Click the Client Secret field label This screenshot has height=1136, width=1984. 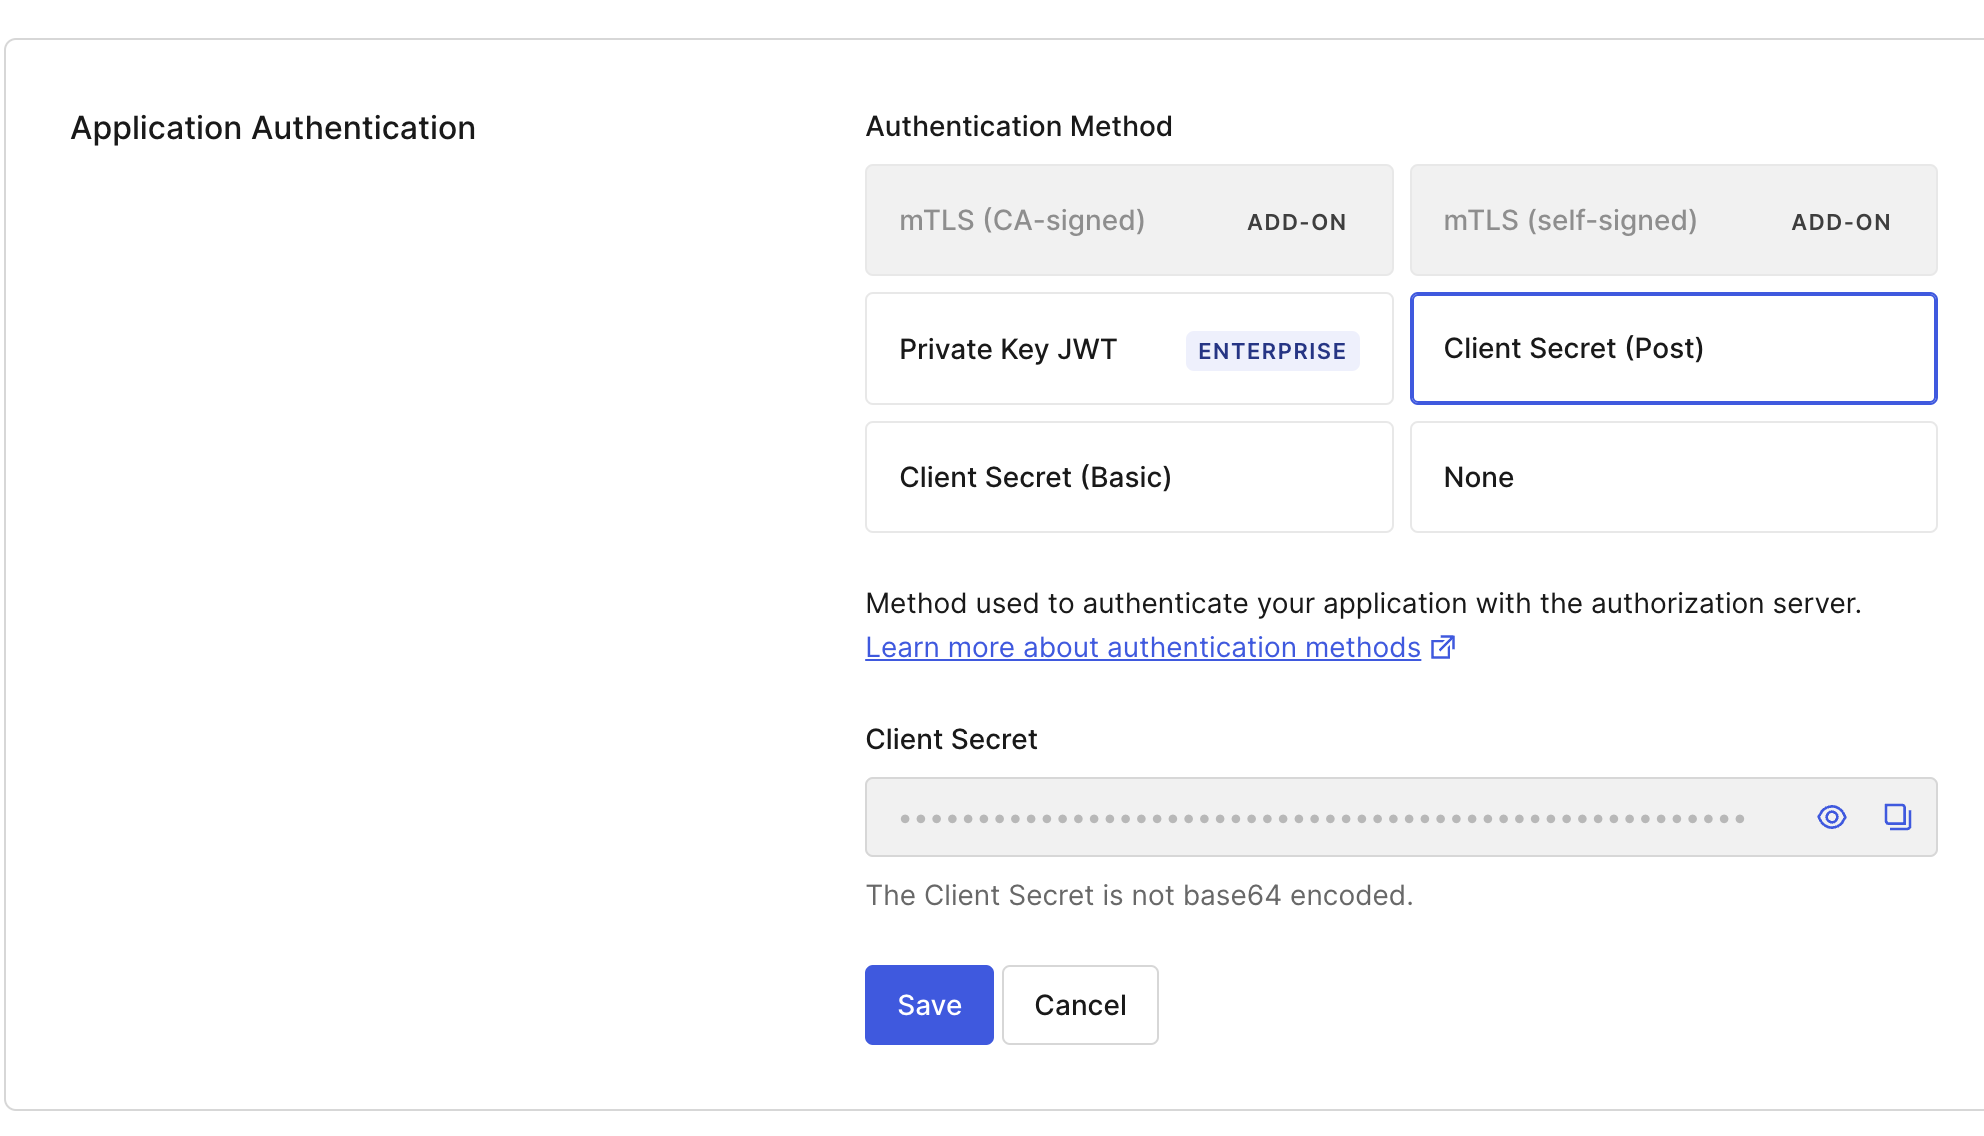(x=951, y=739)
